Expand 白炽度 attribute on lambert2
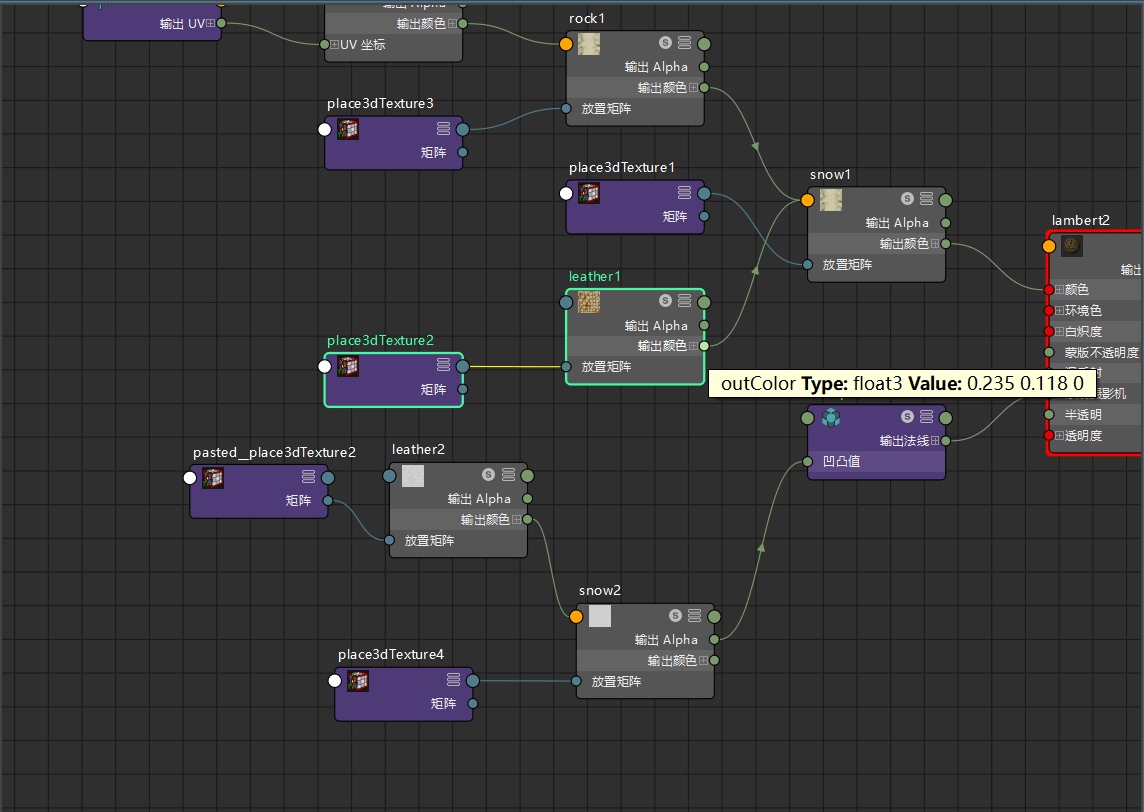 (1059, 332)
